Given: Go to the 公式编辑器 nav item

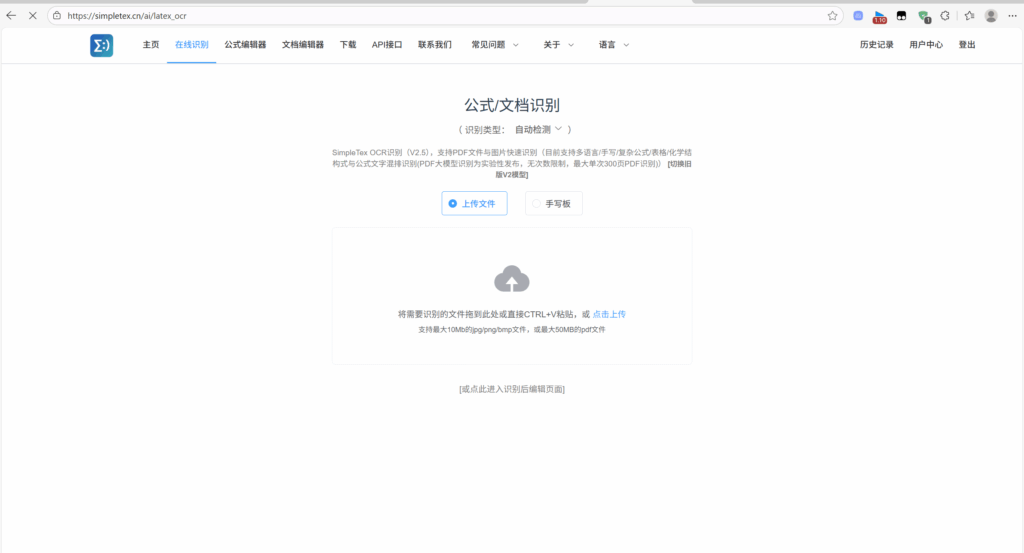Looking at the screenshot, I should pyautogui.click(x=245, y=45).
